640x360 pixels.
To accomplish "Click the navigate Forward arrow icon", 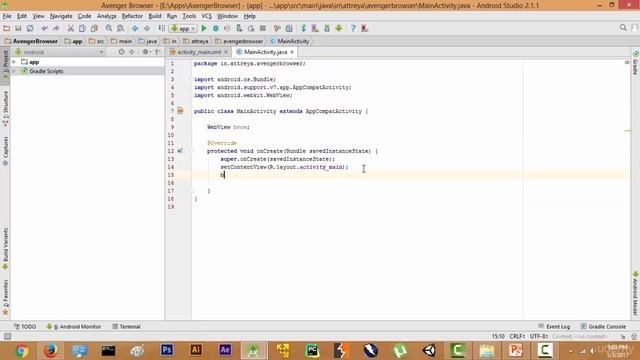I will pyautogui.click(x=147, y=28).
